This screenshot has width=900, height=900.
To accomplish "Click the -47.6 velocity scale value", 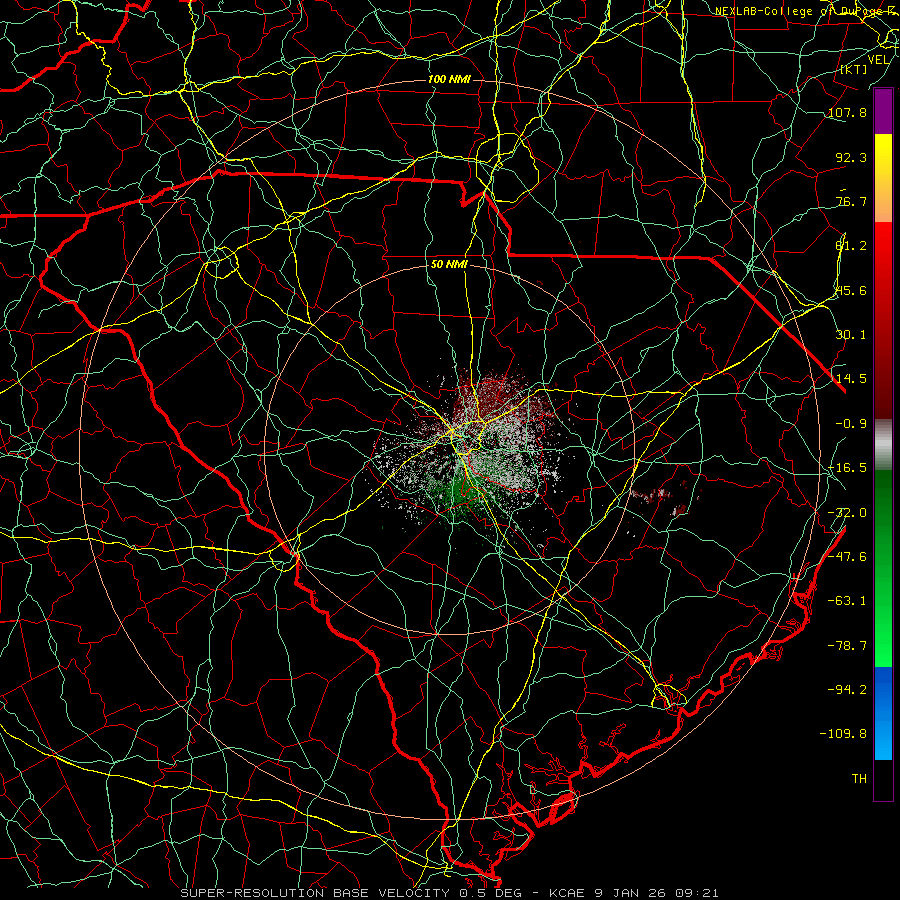I will [847, 557].
